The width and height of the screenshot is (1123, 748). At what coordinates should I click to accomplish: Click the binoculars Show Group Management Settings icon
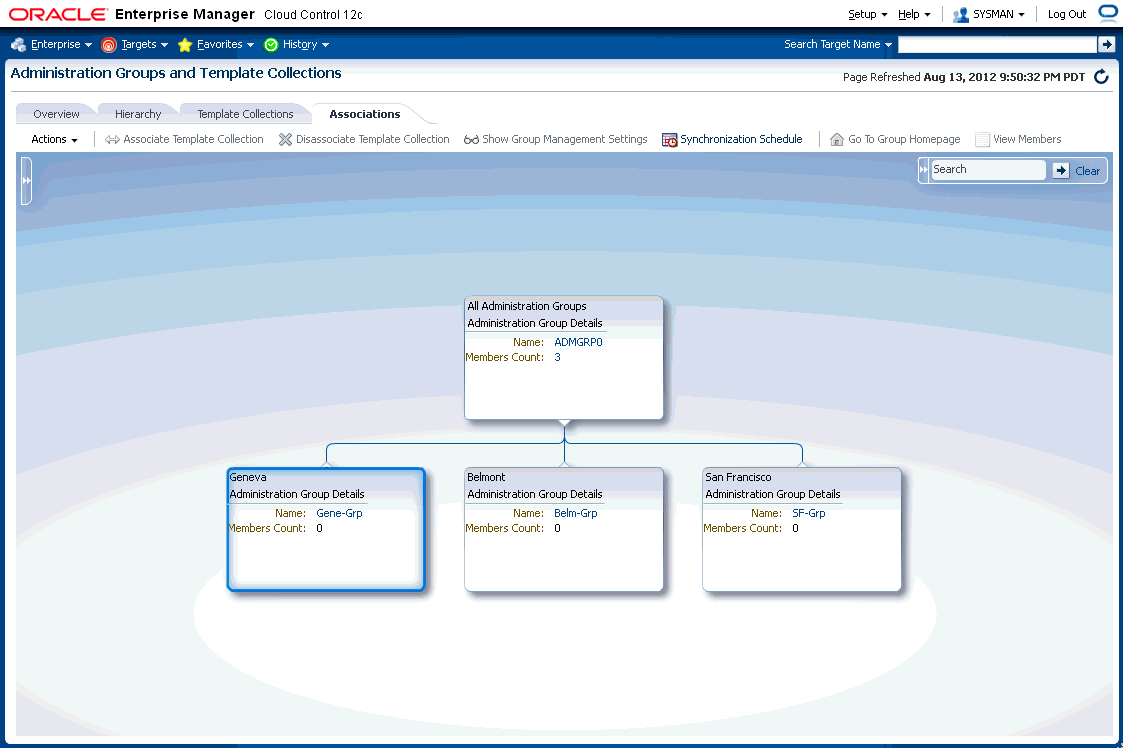tap(471, 140)
